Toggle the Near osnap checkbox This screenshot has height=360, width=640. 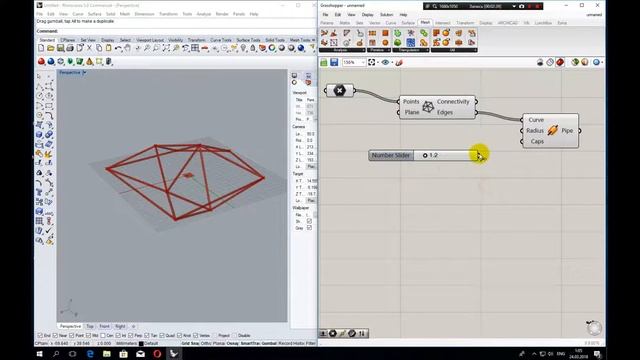pyautogui.click(x=55, y=336)
